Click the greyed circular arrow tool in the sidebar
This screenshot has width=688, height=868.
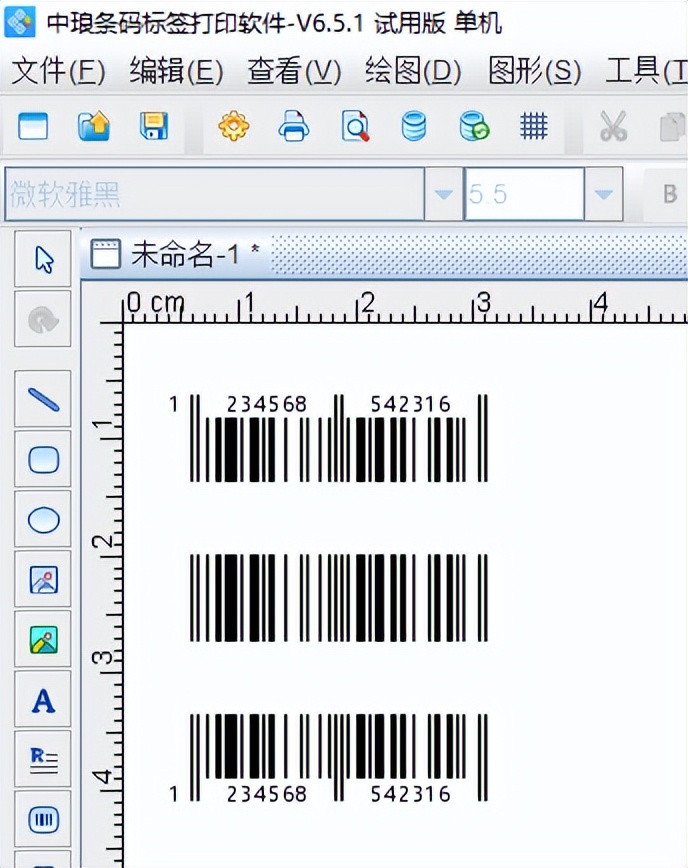[43, 319]
